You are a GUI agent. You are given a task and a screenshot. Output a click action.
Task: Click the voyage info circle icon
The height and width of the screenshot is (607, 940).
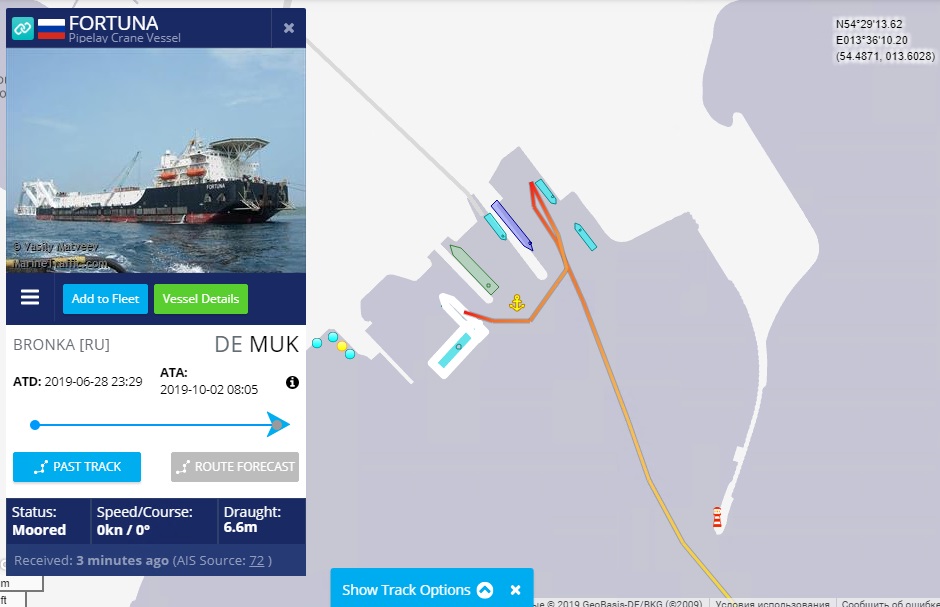[x=292, y=382]
